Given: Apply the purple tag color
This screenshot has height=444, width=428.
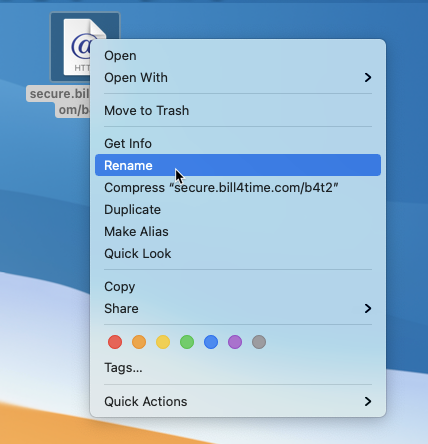Looking at the screenshot, I should click(235, 342).
